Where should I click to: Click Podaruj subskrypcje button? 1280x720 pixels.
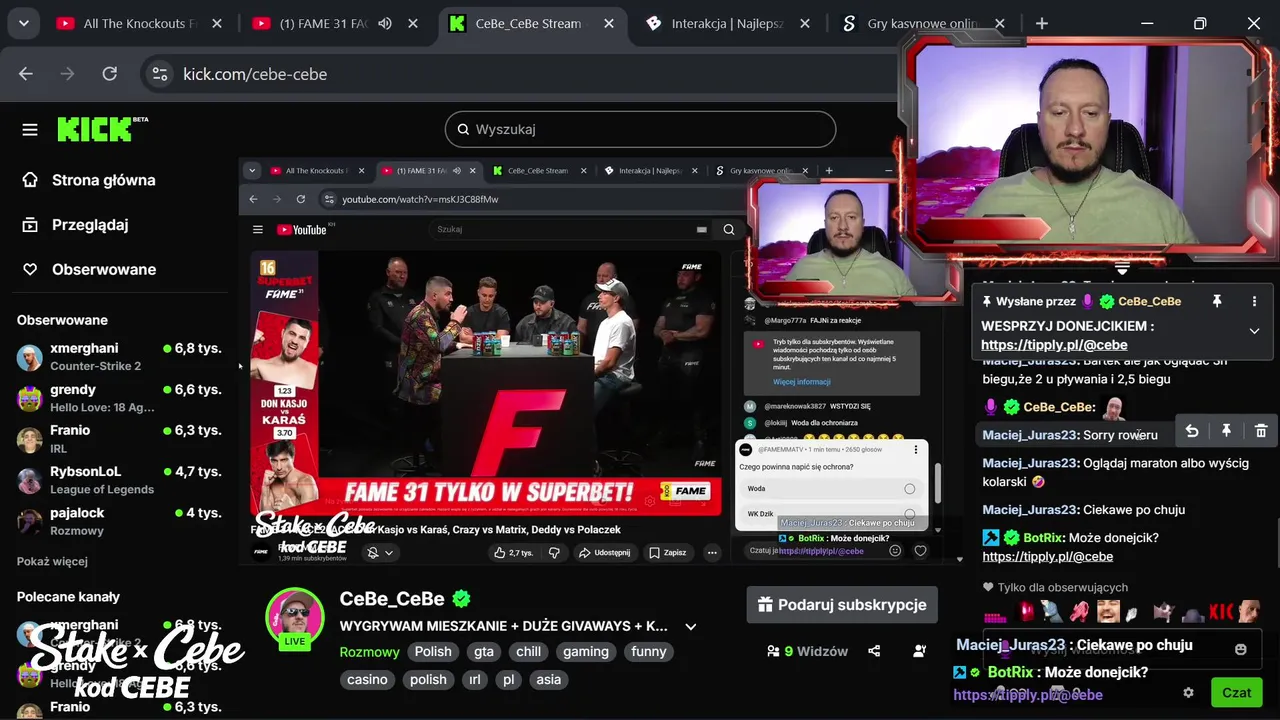pyautogui.click(x=842, y=605)
